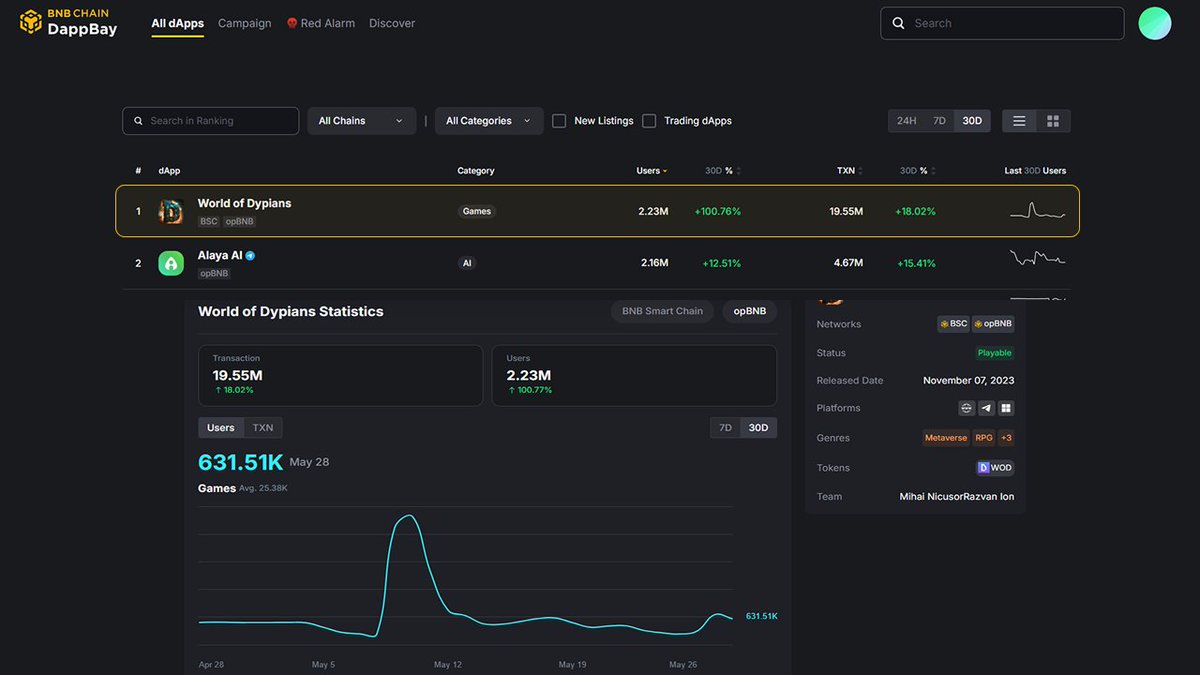Sort by Users 30D % column
Viewport: 1200px width, 675px height.
pyautogui.click(x=722, y=171)
